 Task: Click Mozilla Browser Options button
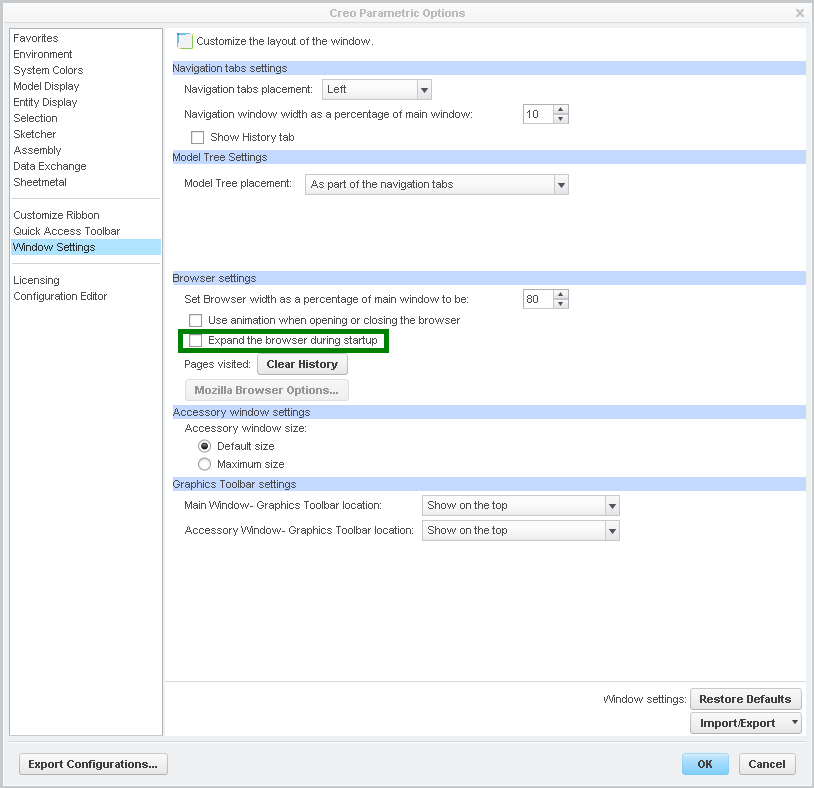pos(267,390)
